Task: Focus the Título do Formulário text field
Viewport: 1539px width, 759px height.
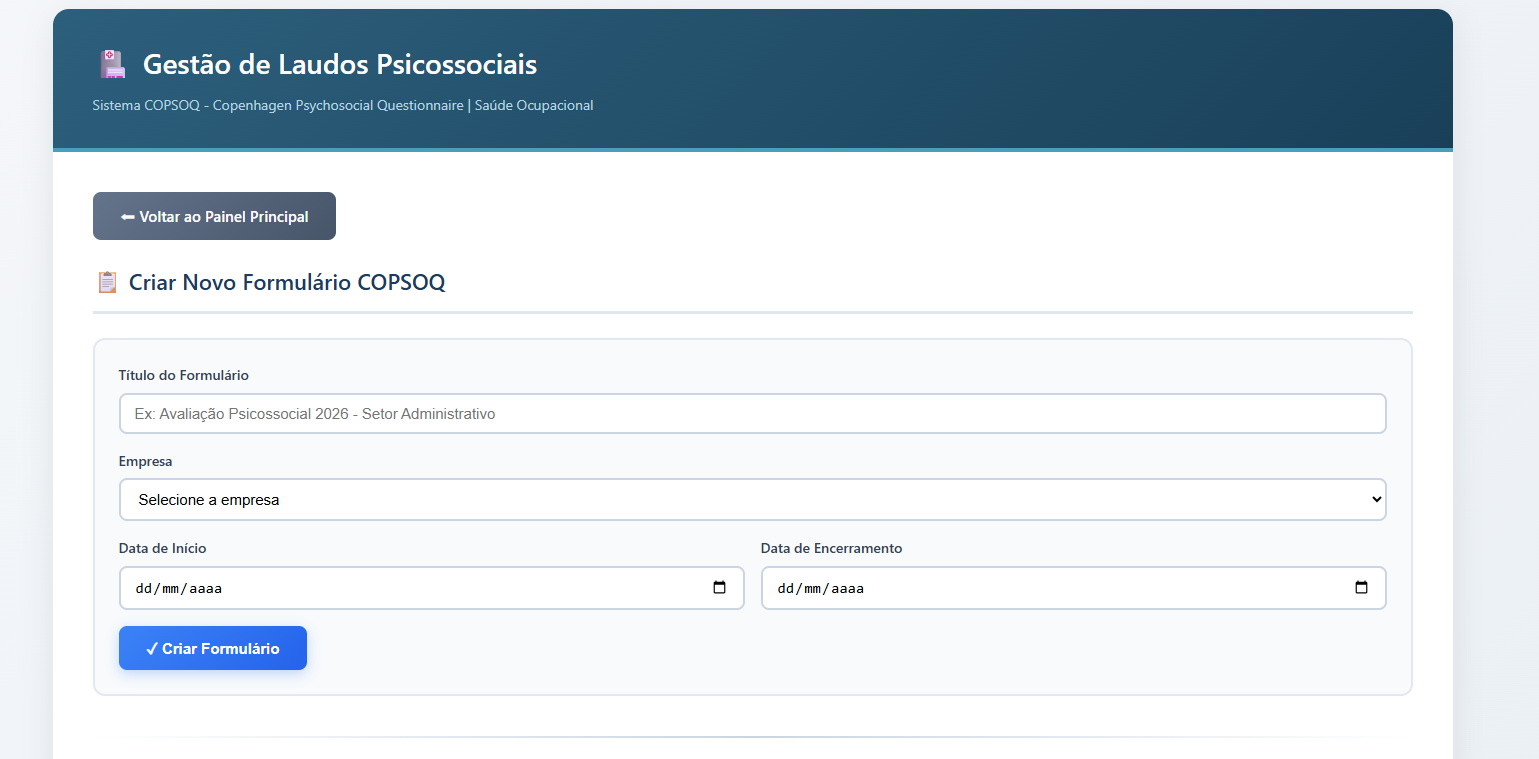Action: [752, 413]
